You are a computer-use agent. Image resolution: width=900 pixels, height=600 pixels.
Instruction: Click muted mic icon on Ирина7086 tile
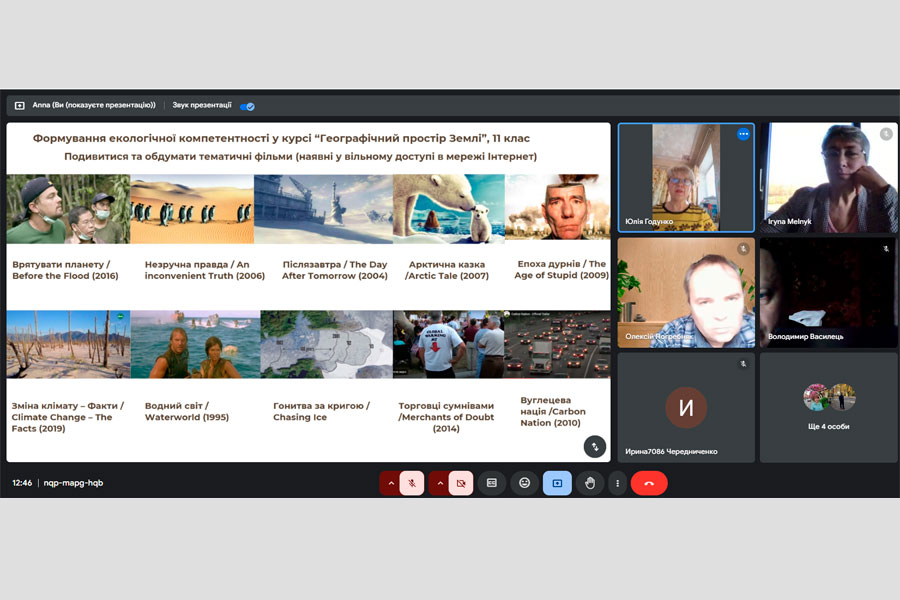[743, 364]
